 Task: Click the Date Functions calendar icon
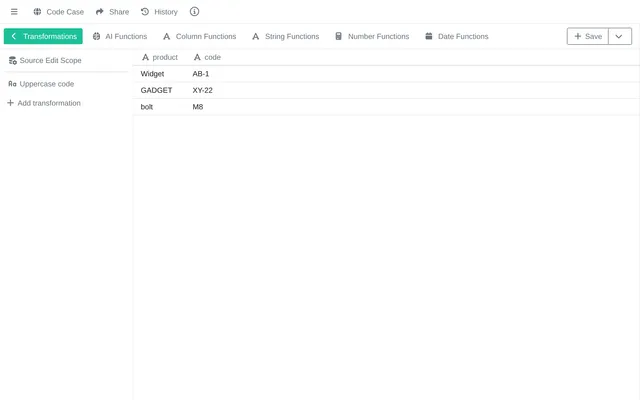pyautogui.click(x=429, y=36)
